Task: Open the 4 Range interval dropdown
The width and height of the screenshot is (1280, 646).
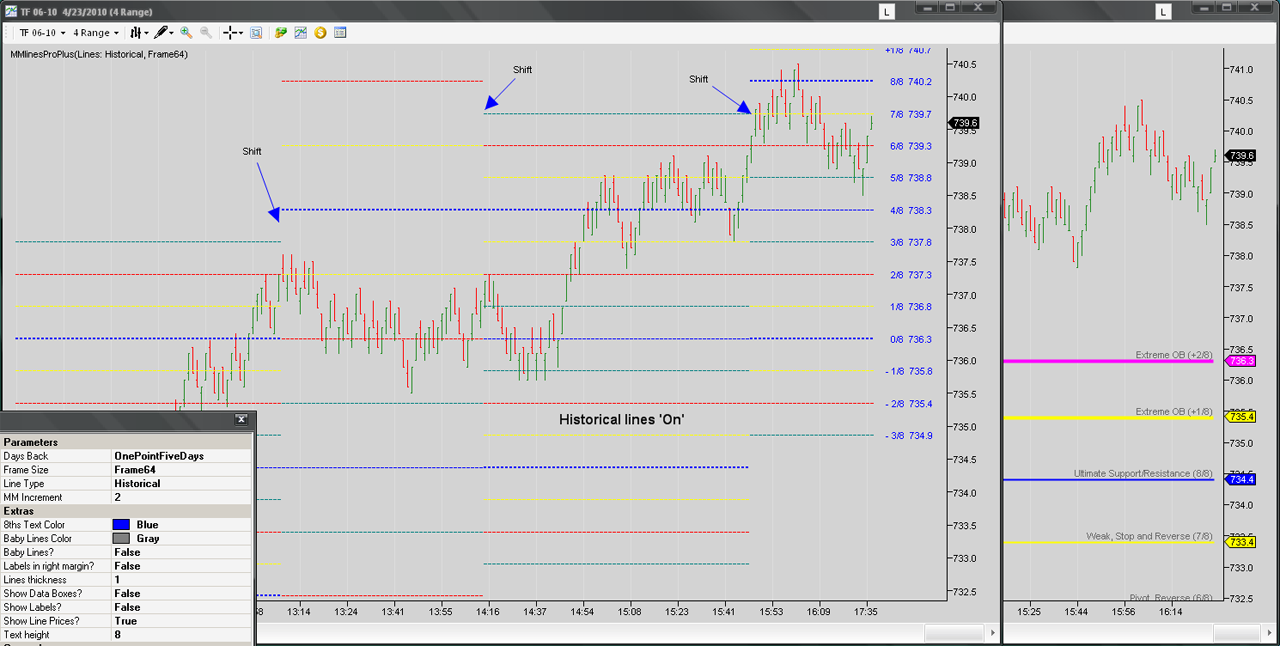Action: point(95,33)
